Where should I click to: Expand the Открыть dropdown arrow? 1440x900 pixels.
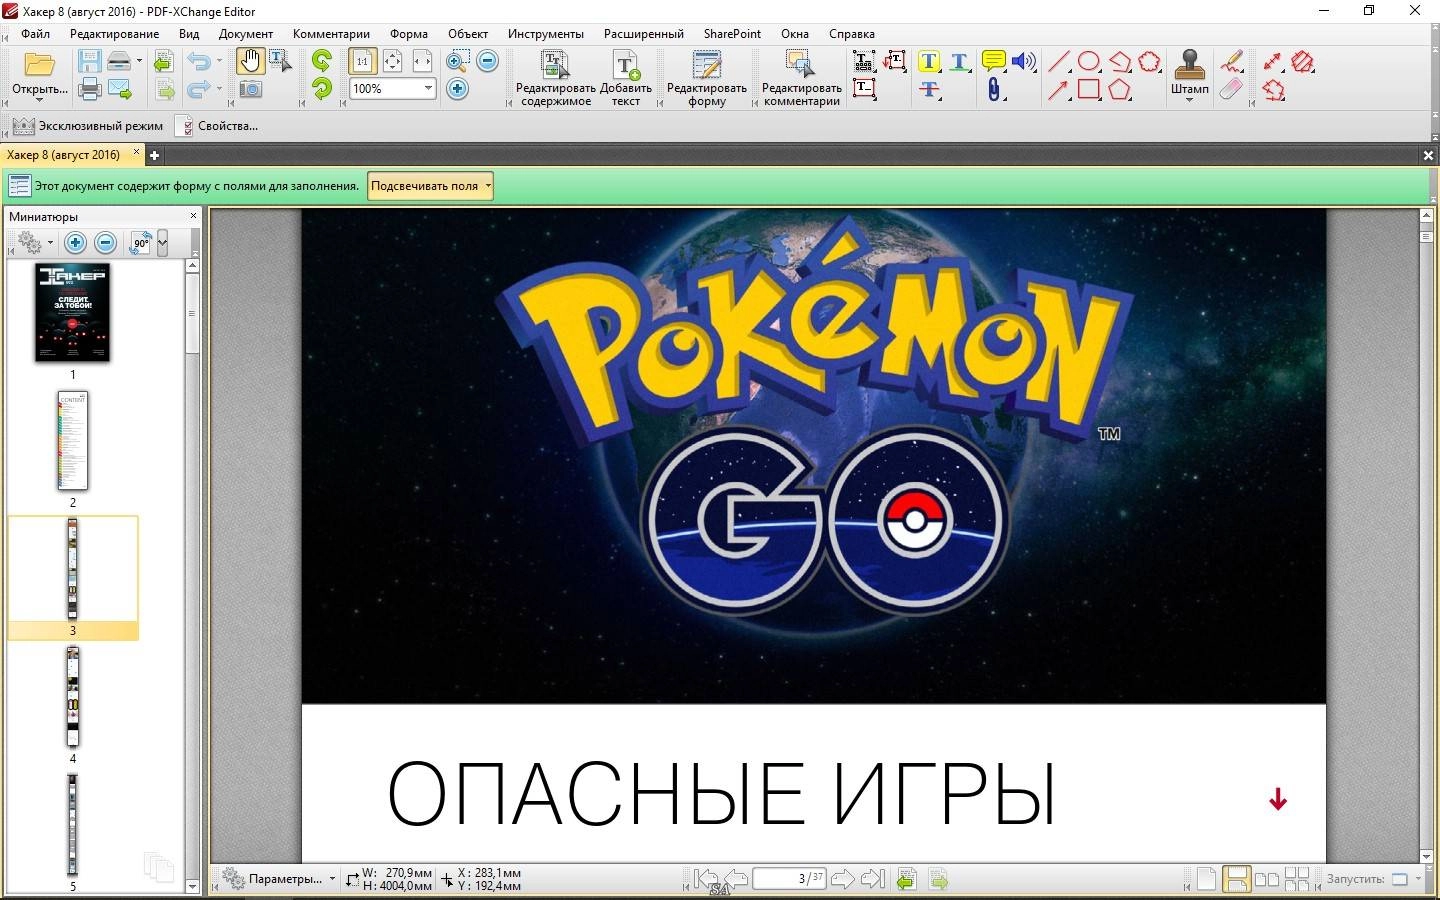39,101
